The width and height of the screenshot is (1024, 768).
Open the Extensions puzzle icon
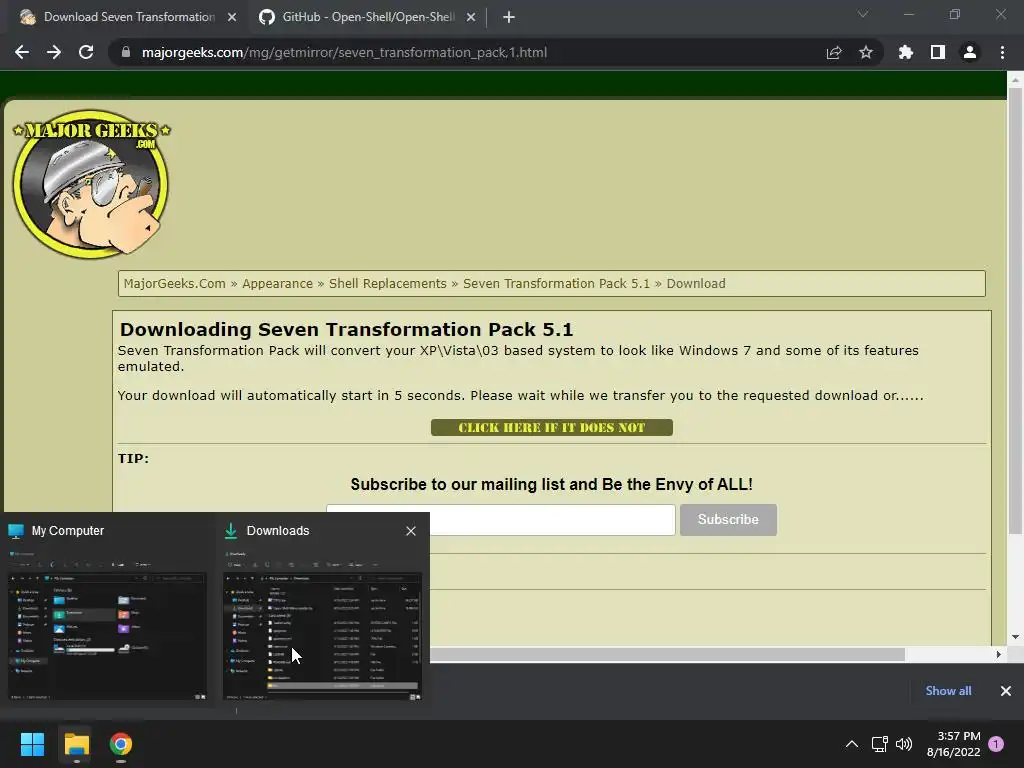(906, 52)
